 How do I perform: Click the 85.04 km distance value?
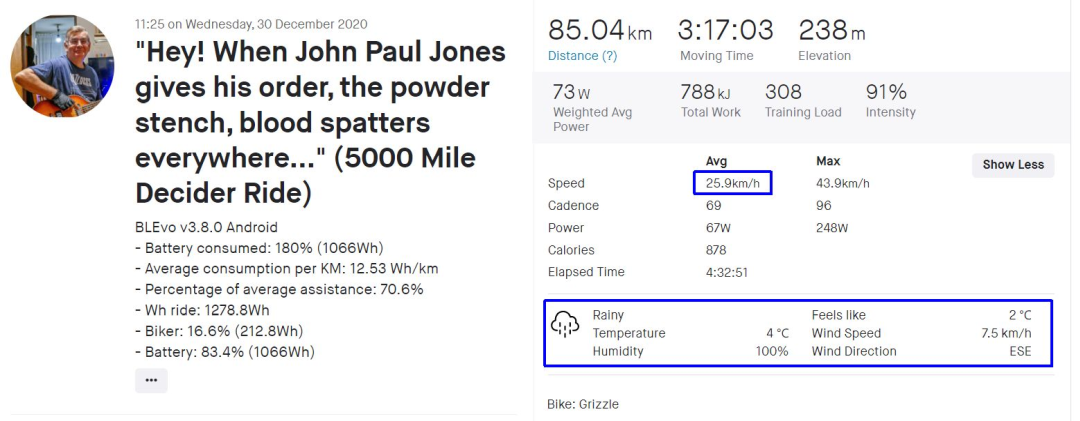coord(599,31)
